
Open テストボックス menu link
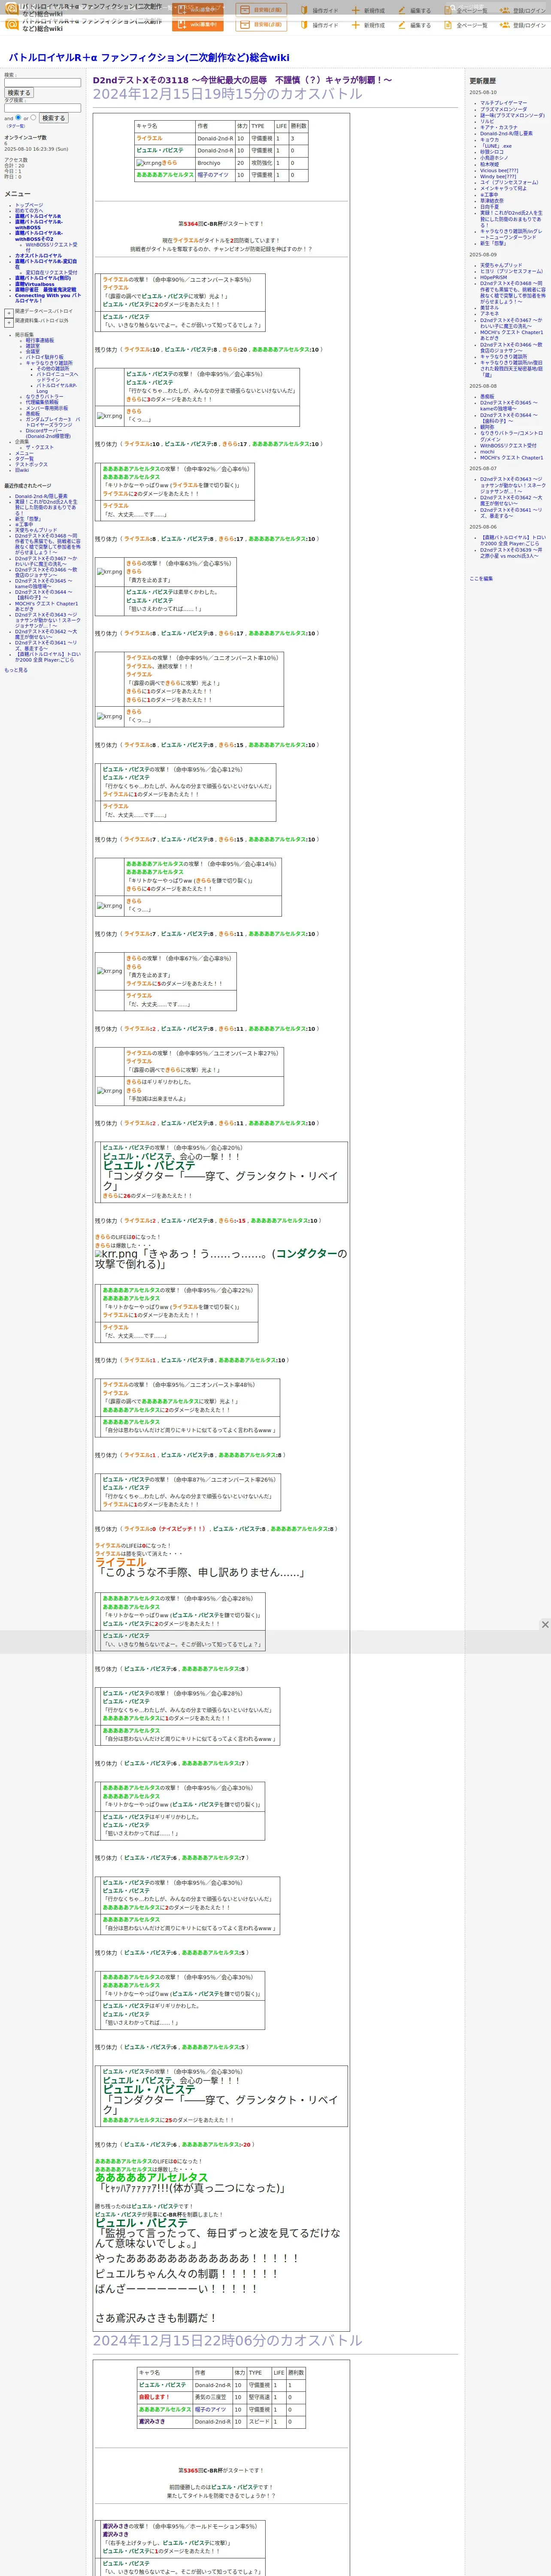pos(31,464)
